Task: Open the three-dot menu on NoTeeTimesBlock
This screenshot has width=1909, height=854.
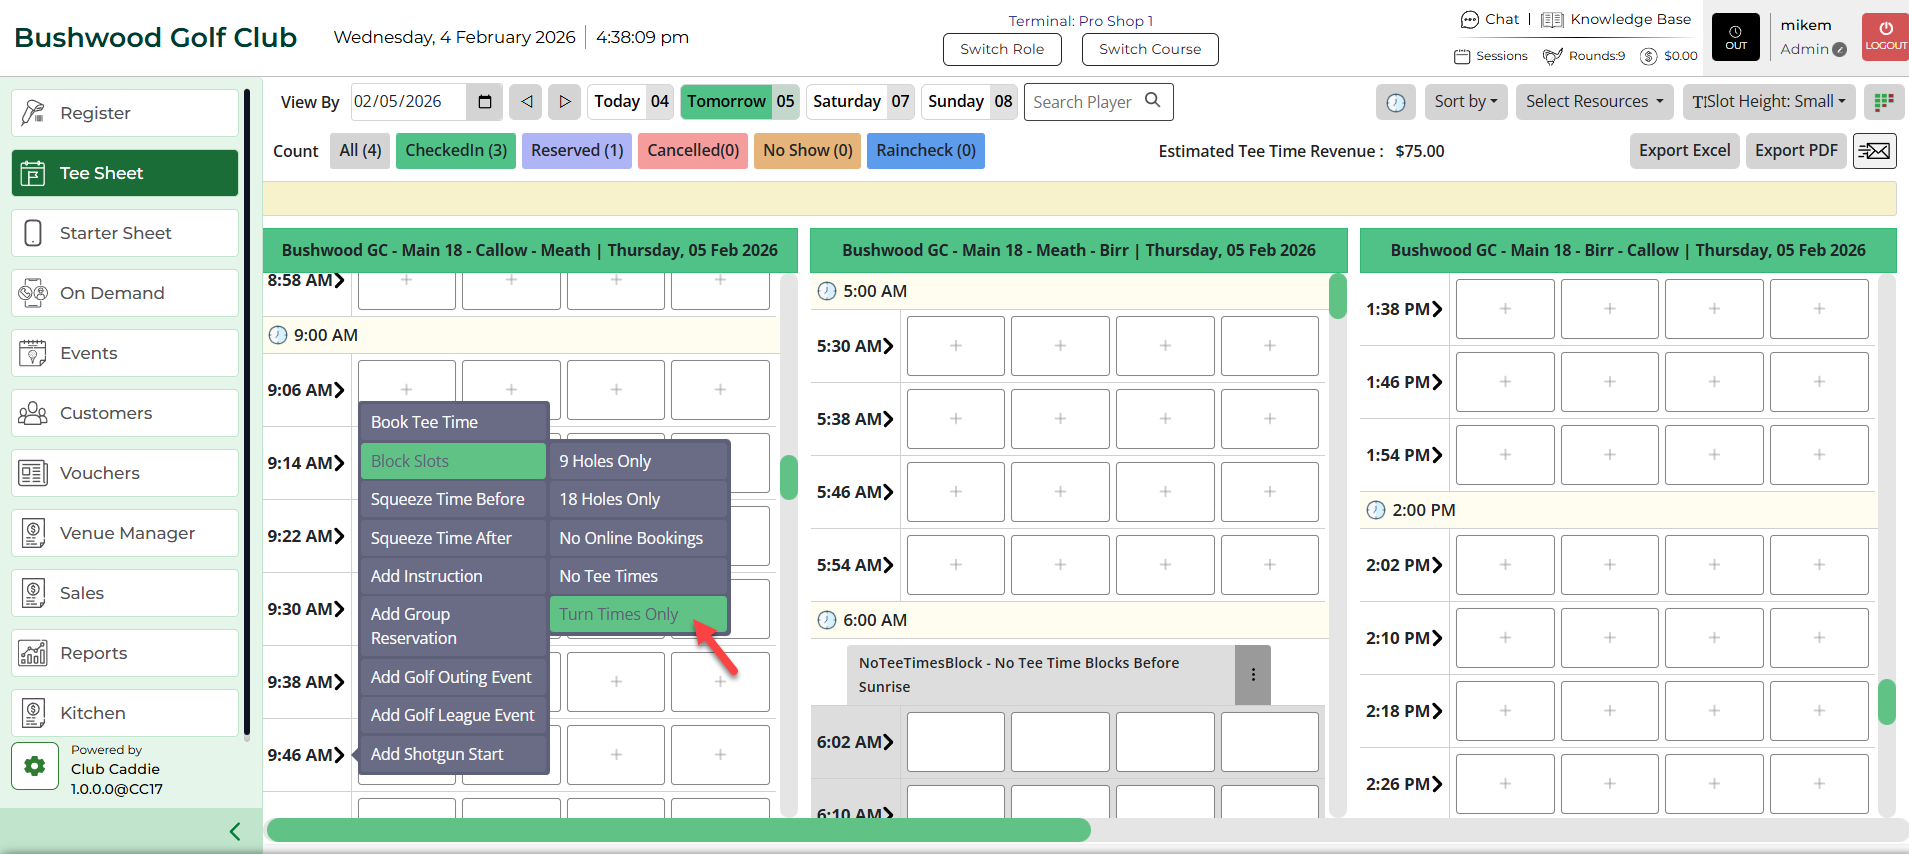Action: pos(1253,675)
